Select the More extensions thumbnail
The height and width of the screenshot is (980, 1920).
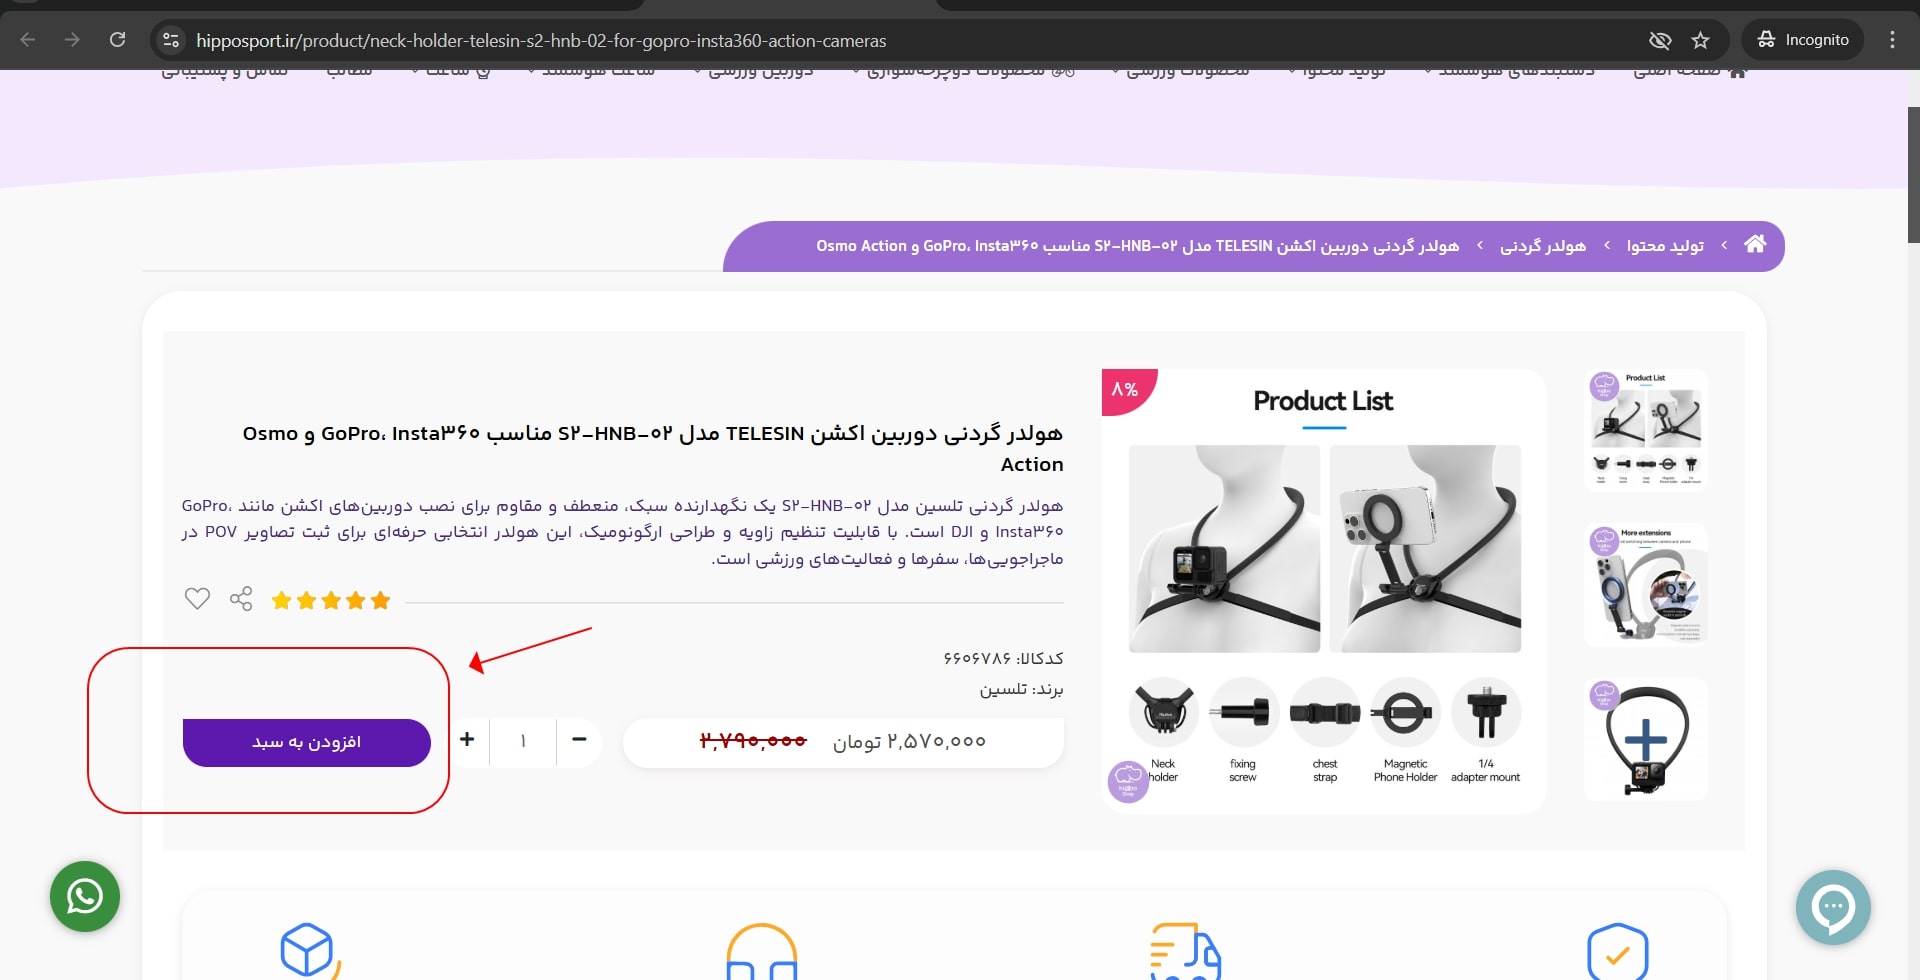pyautogui.click(x=1646, y=585)
